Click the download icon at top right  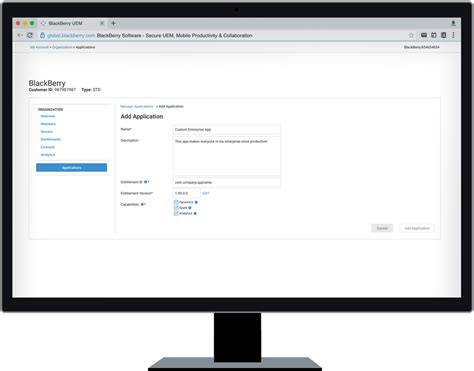(x=453, y=23)
